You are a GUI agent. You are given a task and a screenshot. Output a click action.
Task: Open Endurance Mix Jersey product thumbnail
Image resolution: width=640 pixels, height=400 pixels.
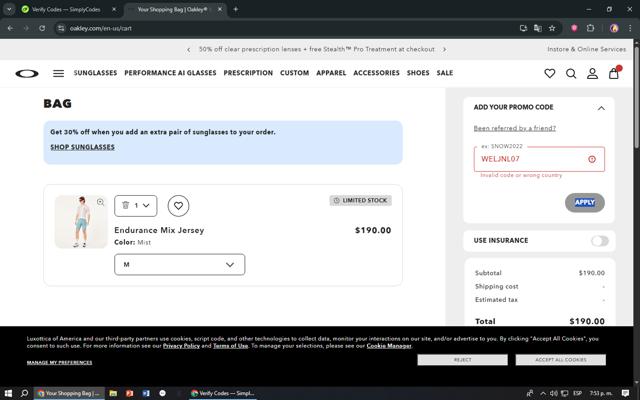[x=81, y=222]
